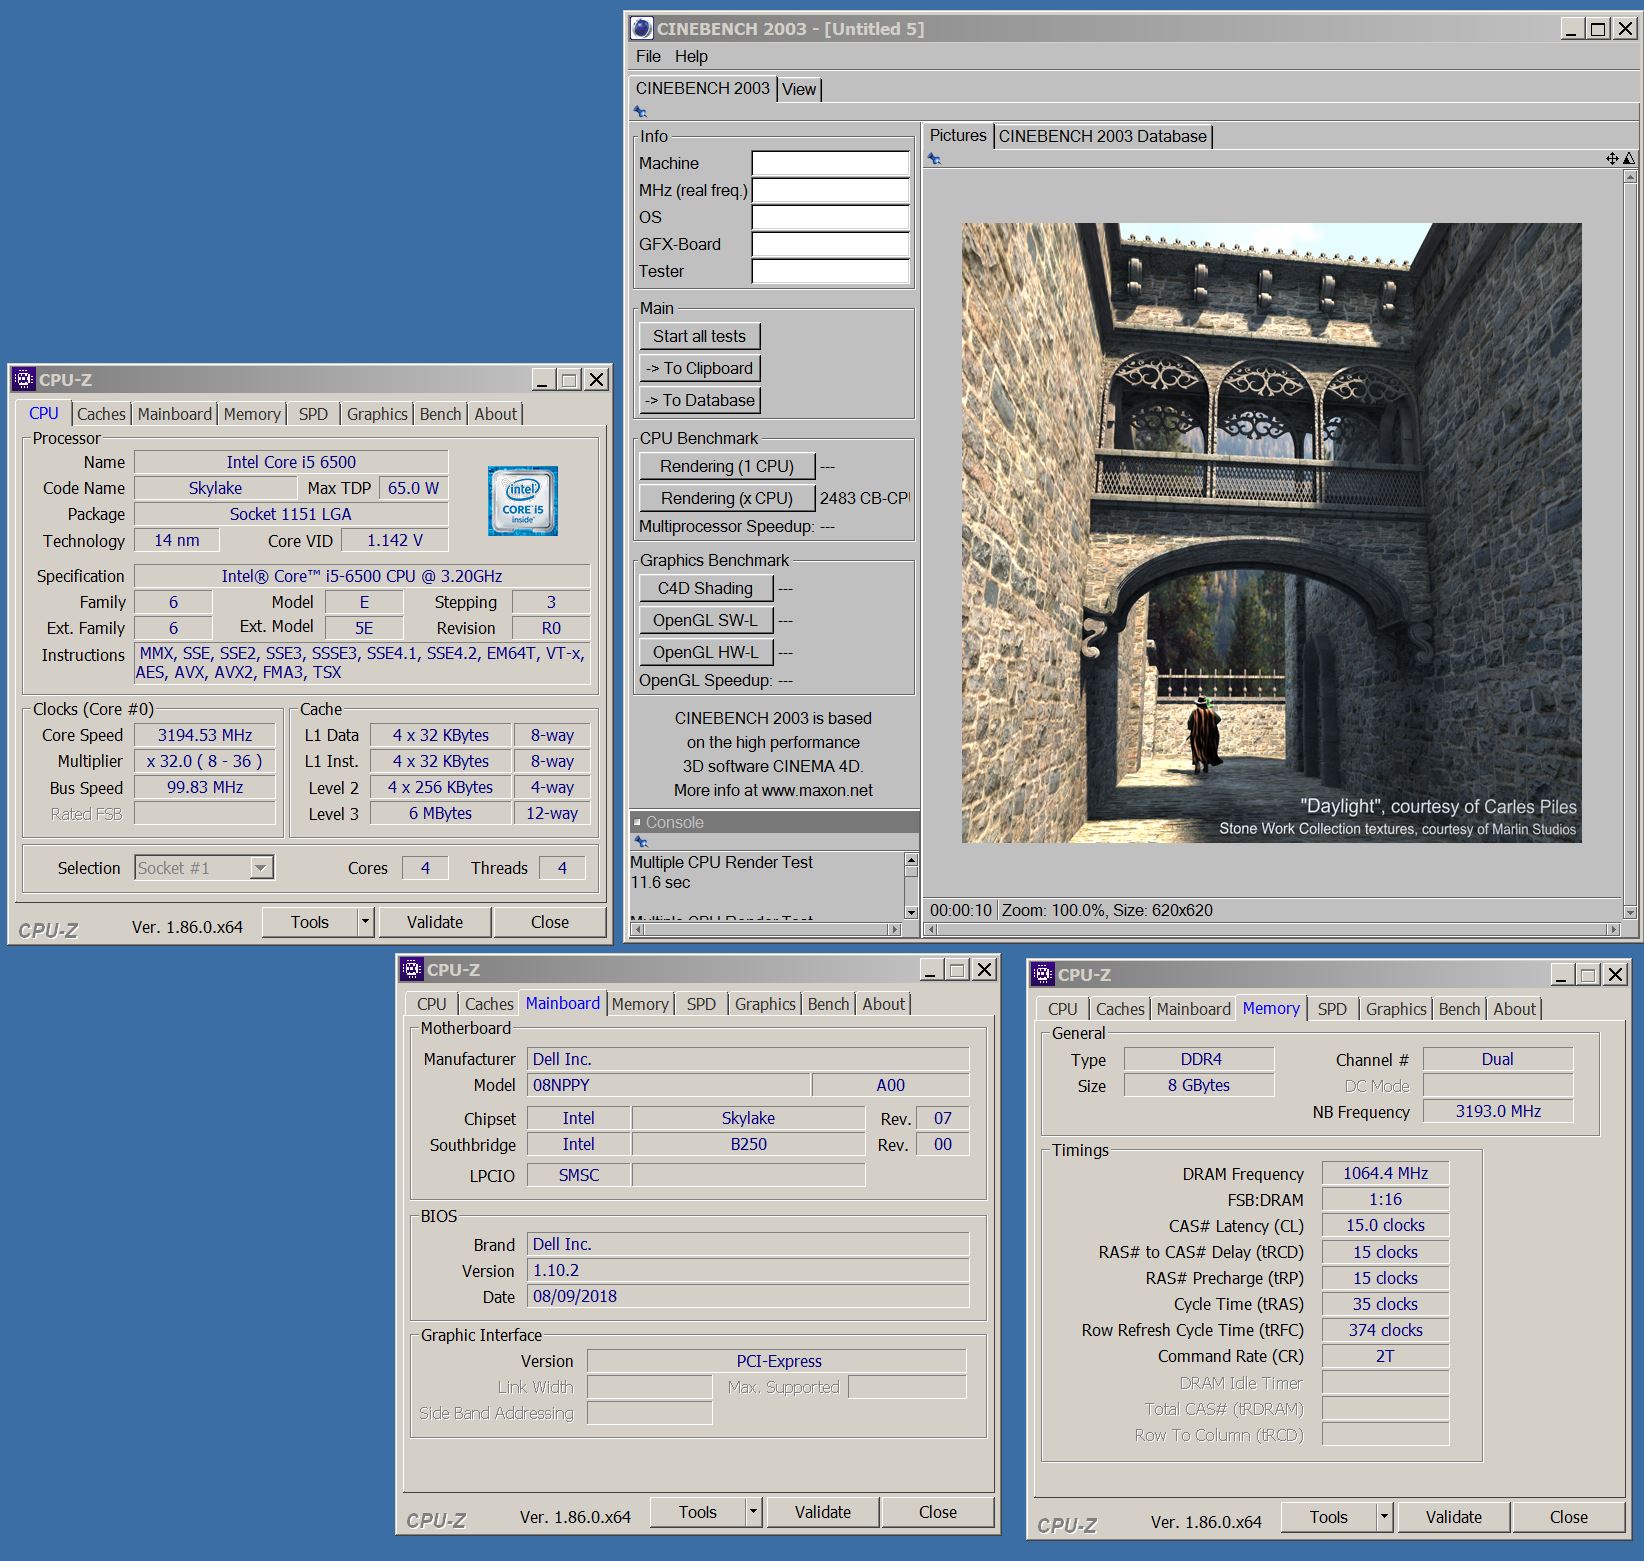The image size is (1644, 1561).
Task: Click the GFX-Board input field
Action: pos(830,244)
